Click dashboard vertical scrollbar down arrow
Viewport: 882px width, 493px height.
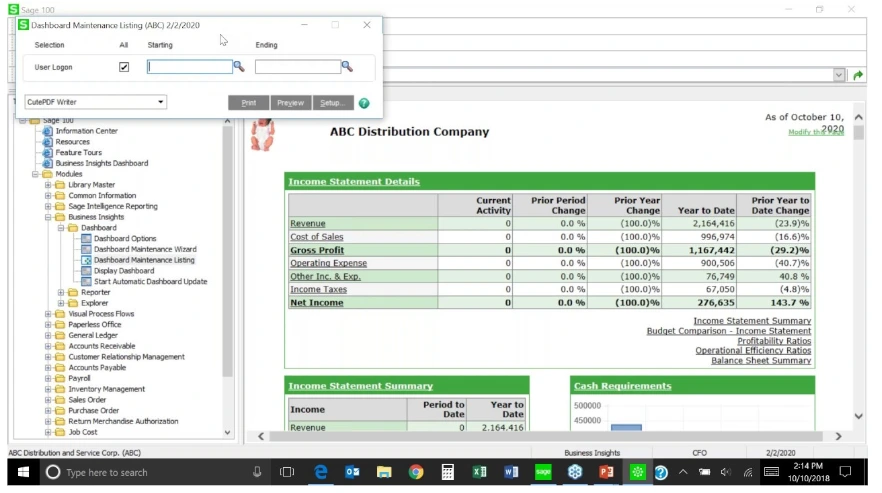point(858,416)
